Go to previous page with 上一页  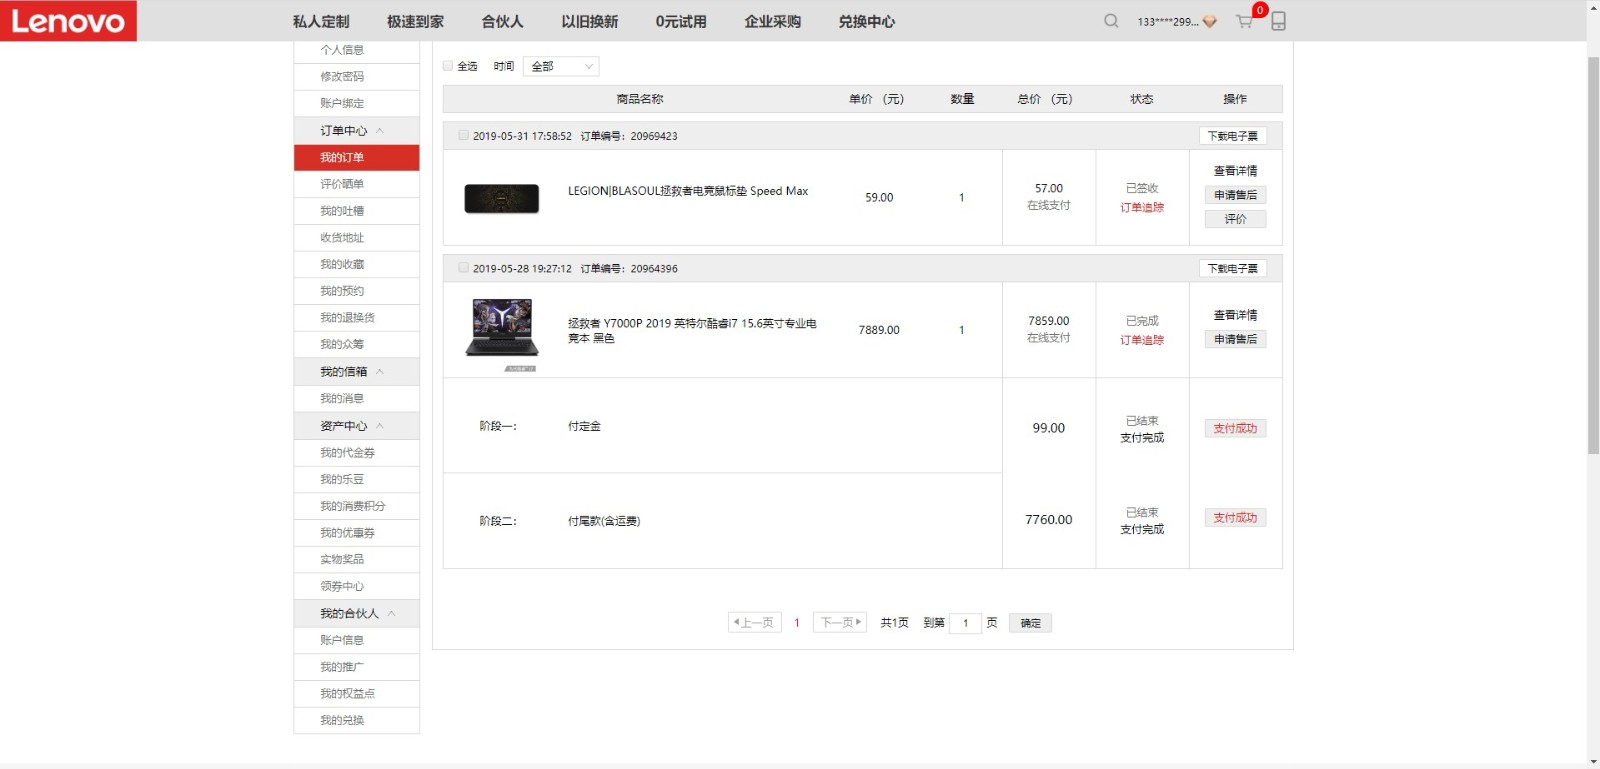coord(755,623)
